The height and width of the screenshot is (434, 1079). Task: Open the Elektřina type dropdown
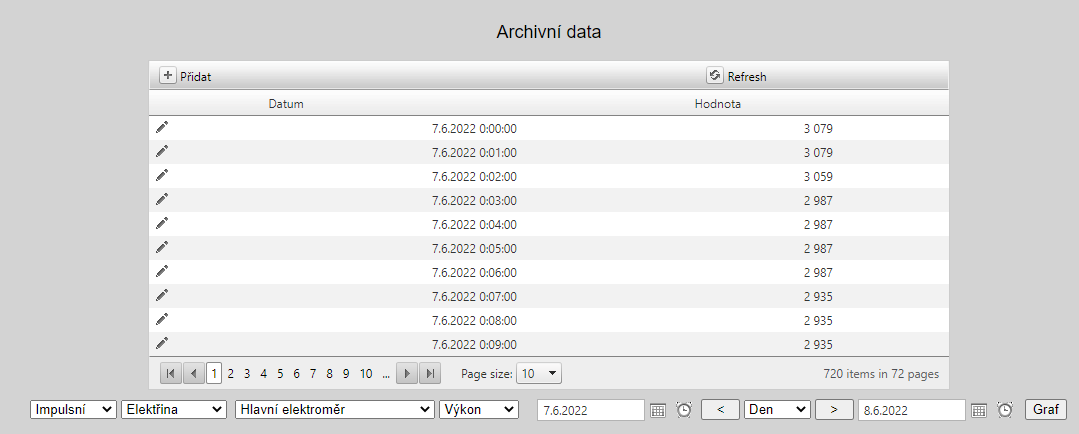click(174, 410)
